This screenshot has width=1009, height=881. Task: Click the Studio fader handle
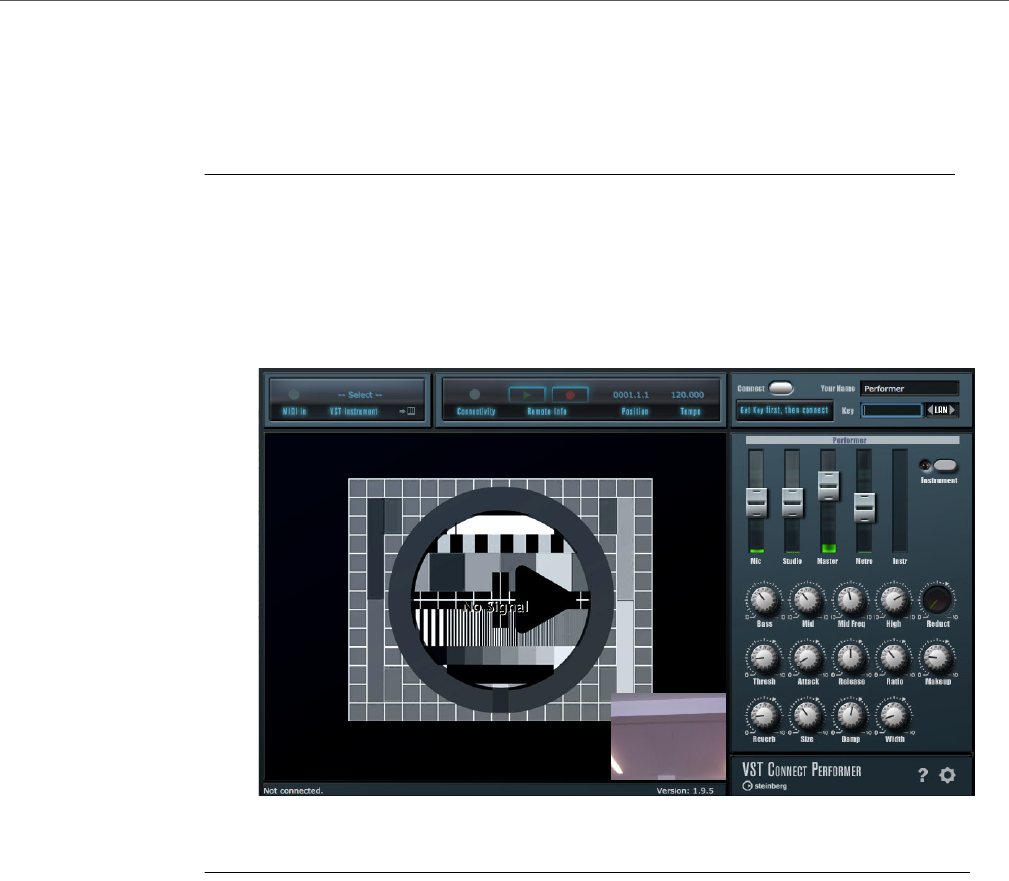coord(792,503)
